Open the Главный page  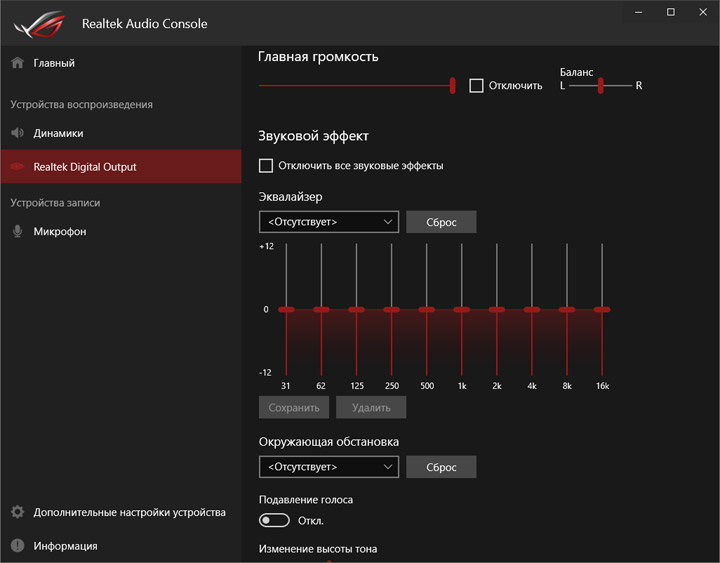coord(121,63)
